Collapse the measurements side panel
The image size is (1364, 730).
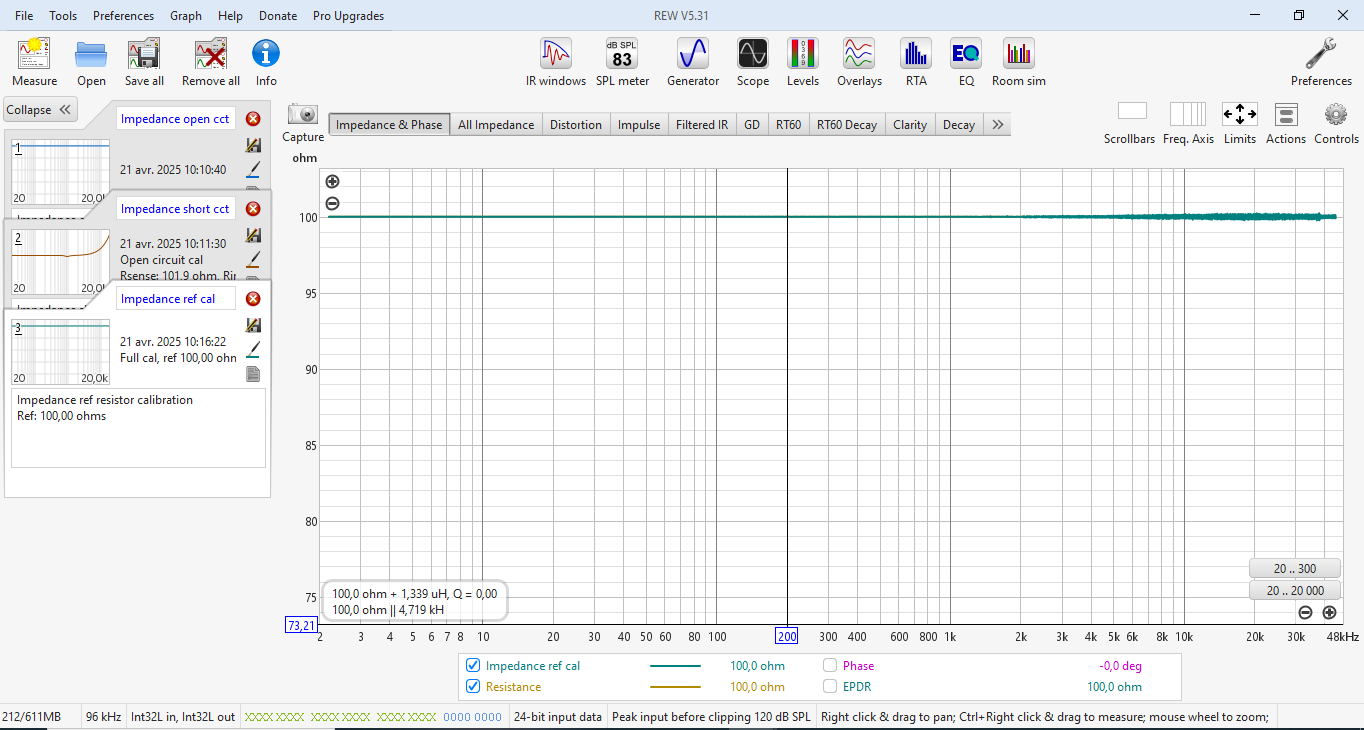[40, 110]
